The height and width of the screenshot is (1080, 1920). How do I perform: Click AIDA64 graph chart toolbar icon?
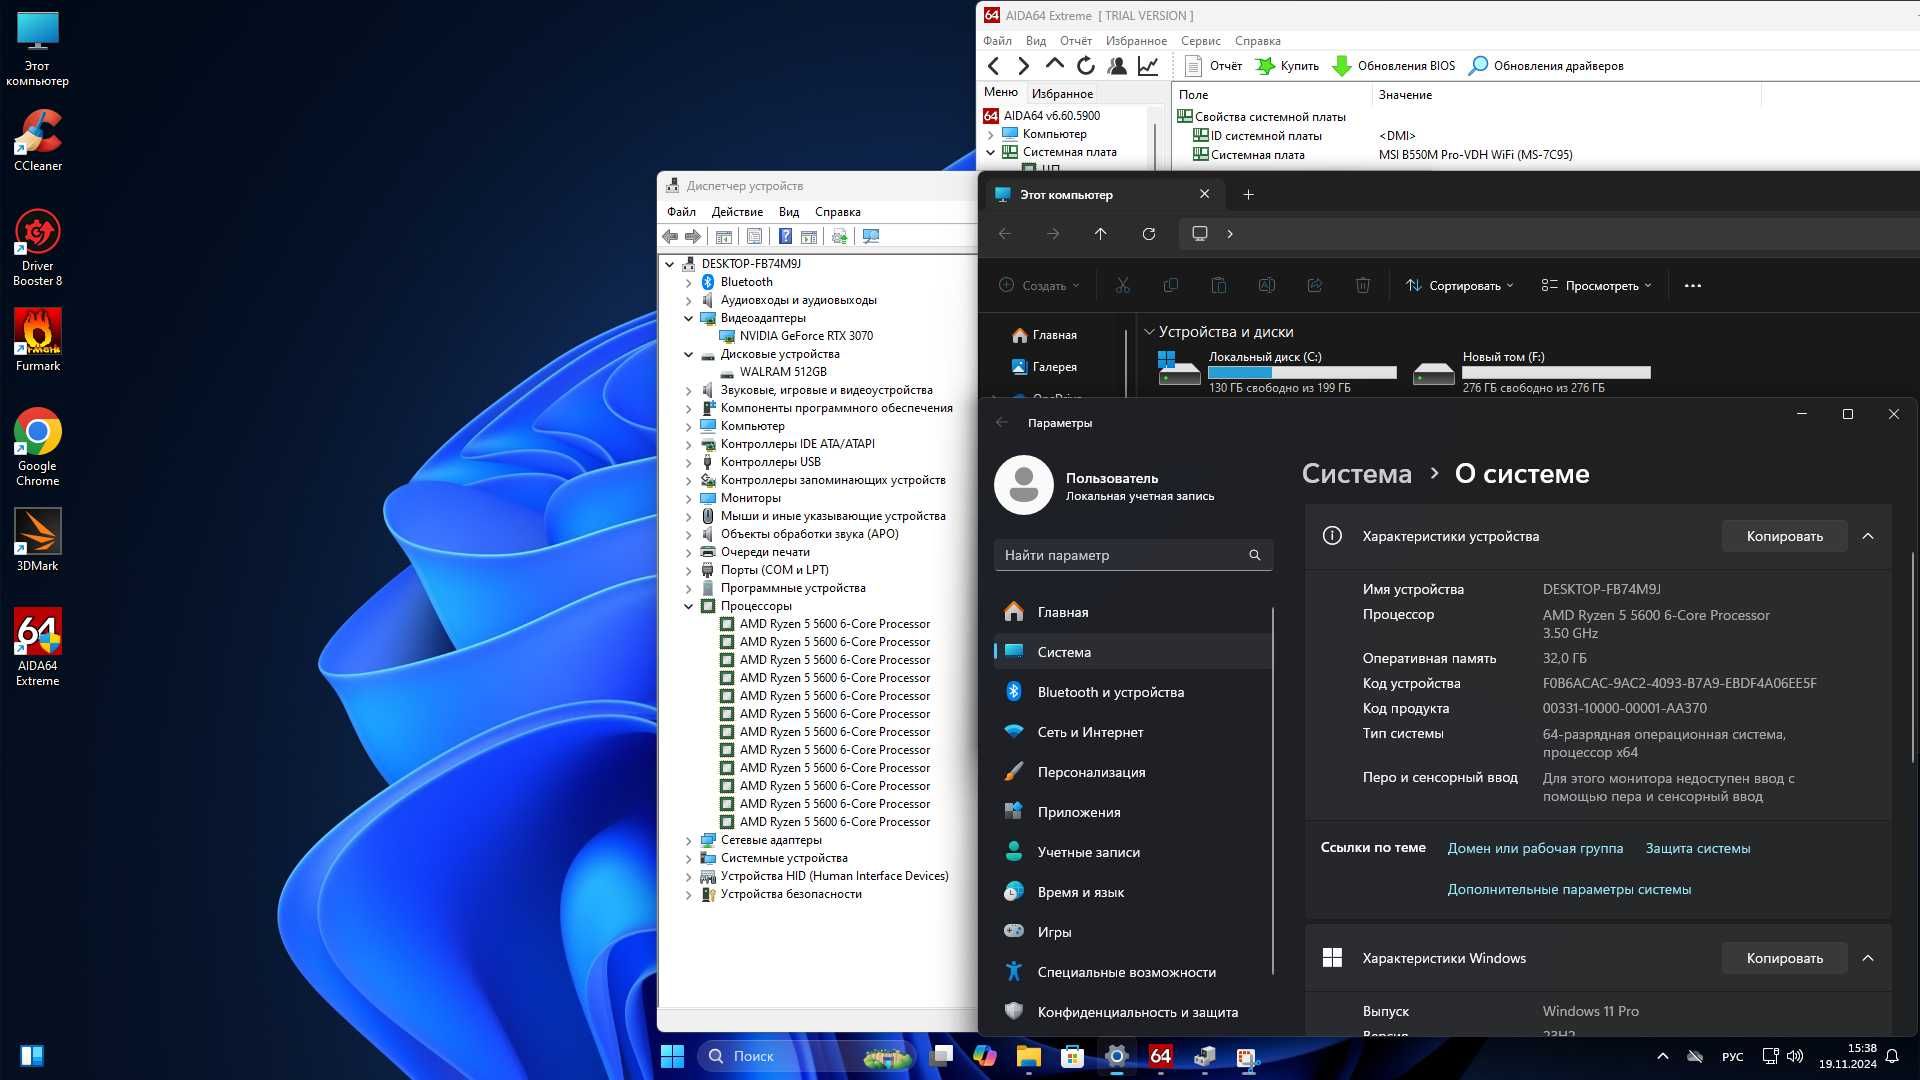(x=1148, y=66)
